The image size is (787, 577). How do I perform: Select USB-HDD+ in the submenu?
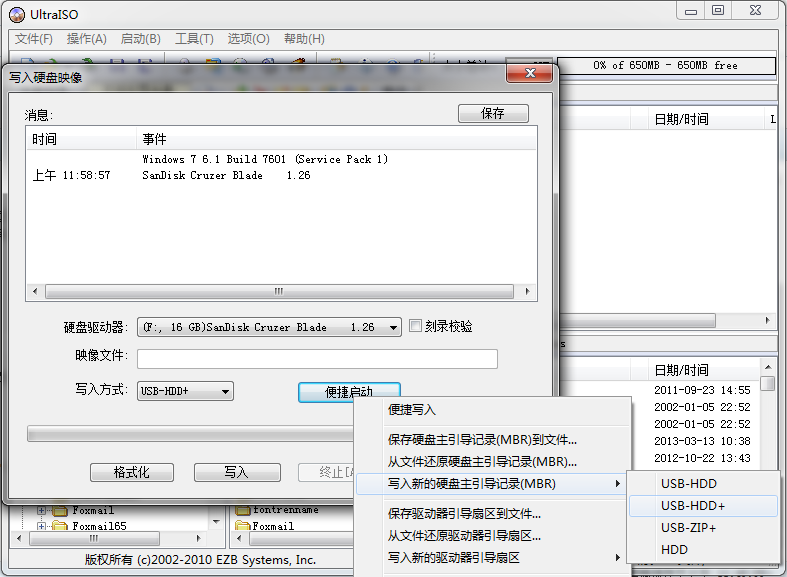[703, 506]
